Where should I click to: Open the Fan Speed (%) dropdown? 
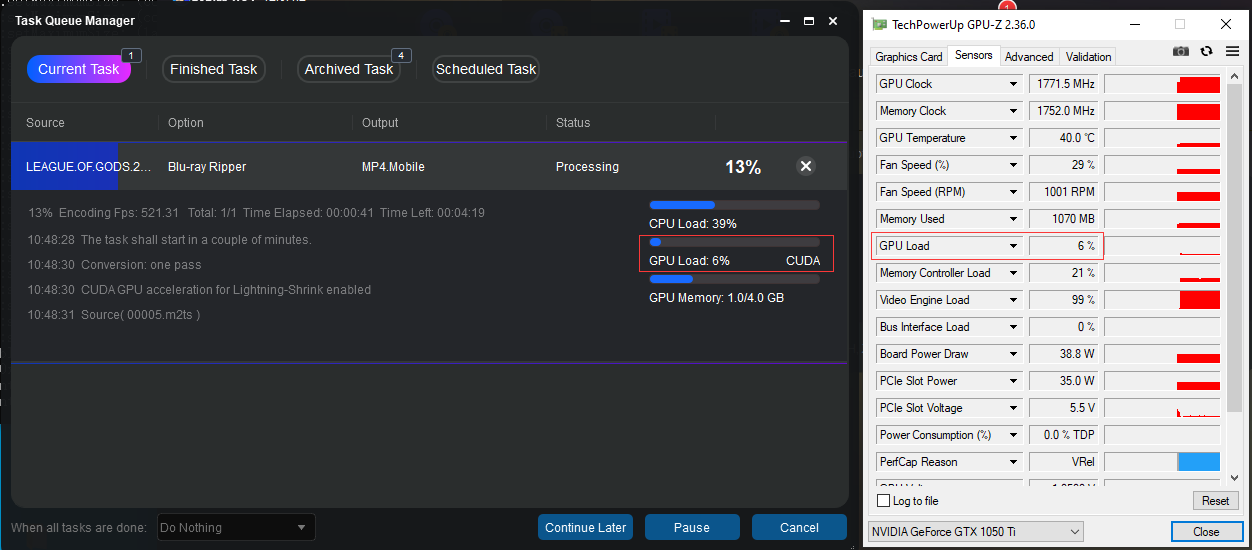click(x=1013, y=165)
